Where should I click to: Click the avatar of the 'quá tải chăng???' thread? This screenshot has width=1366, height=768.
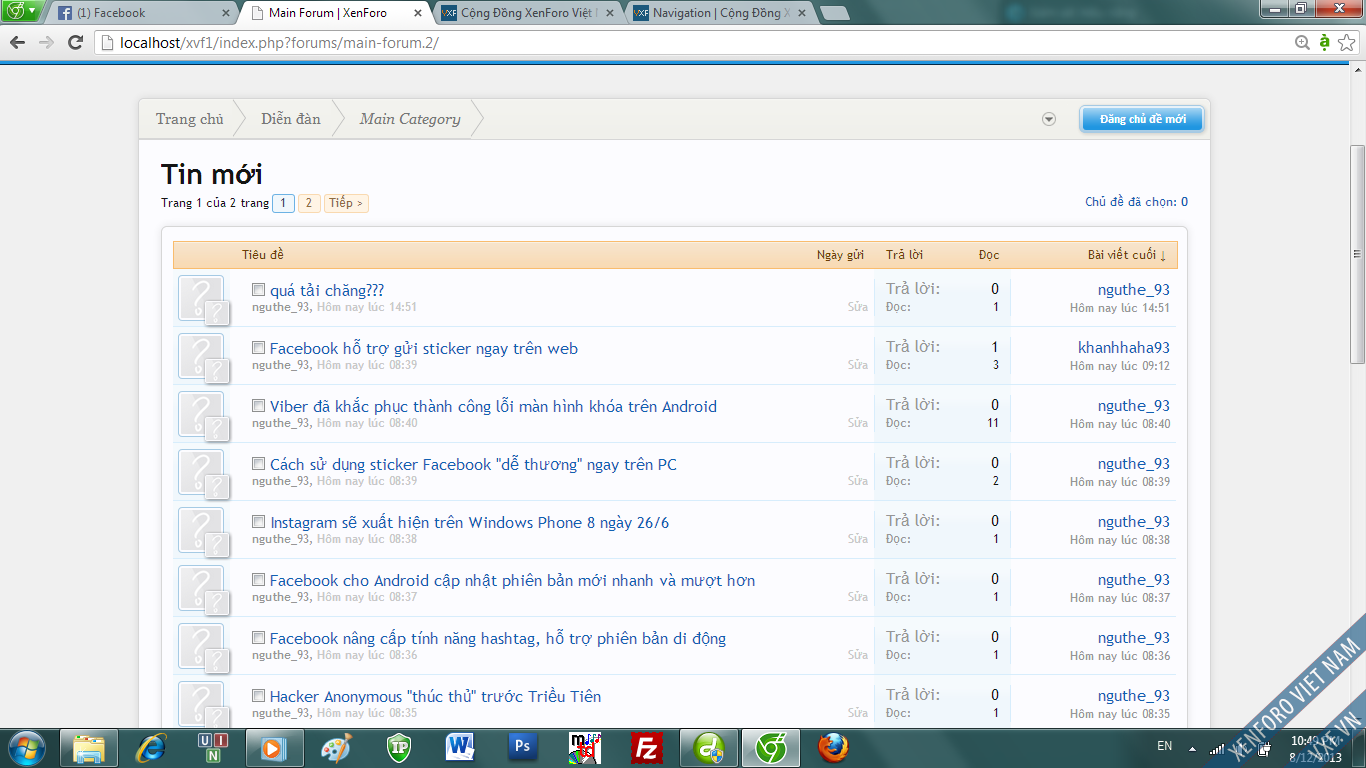[201, 299]
